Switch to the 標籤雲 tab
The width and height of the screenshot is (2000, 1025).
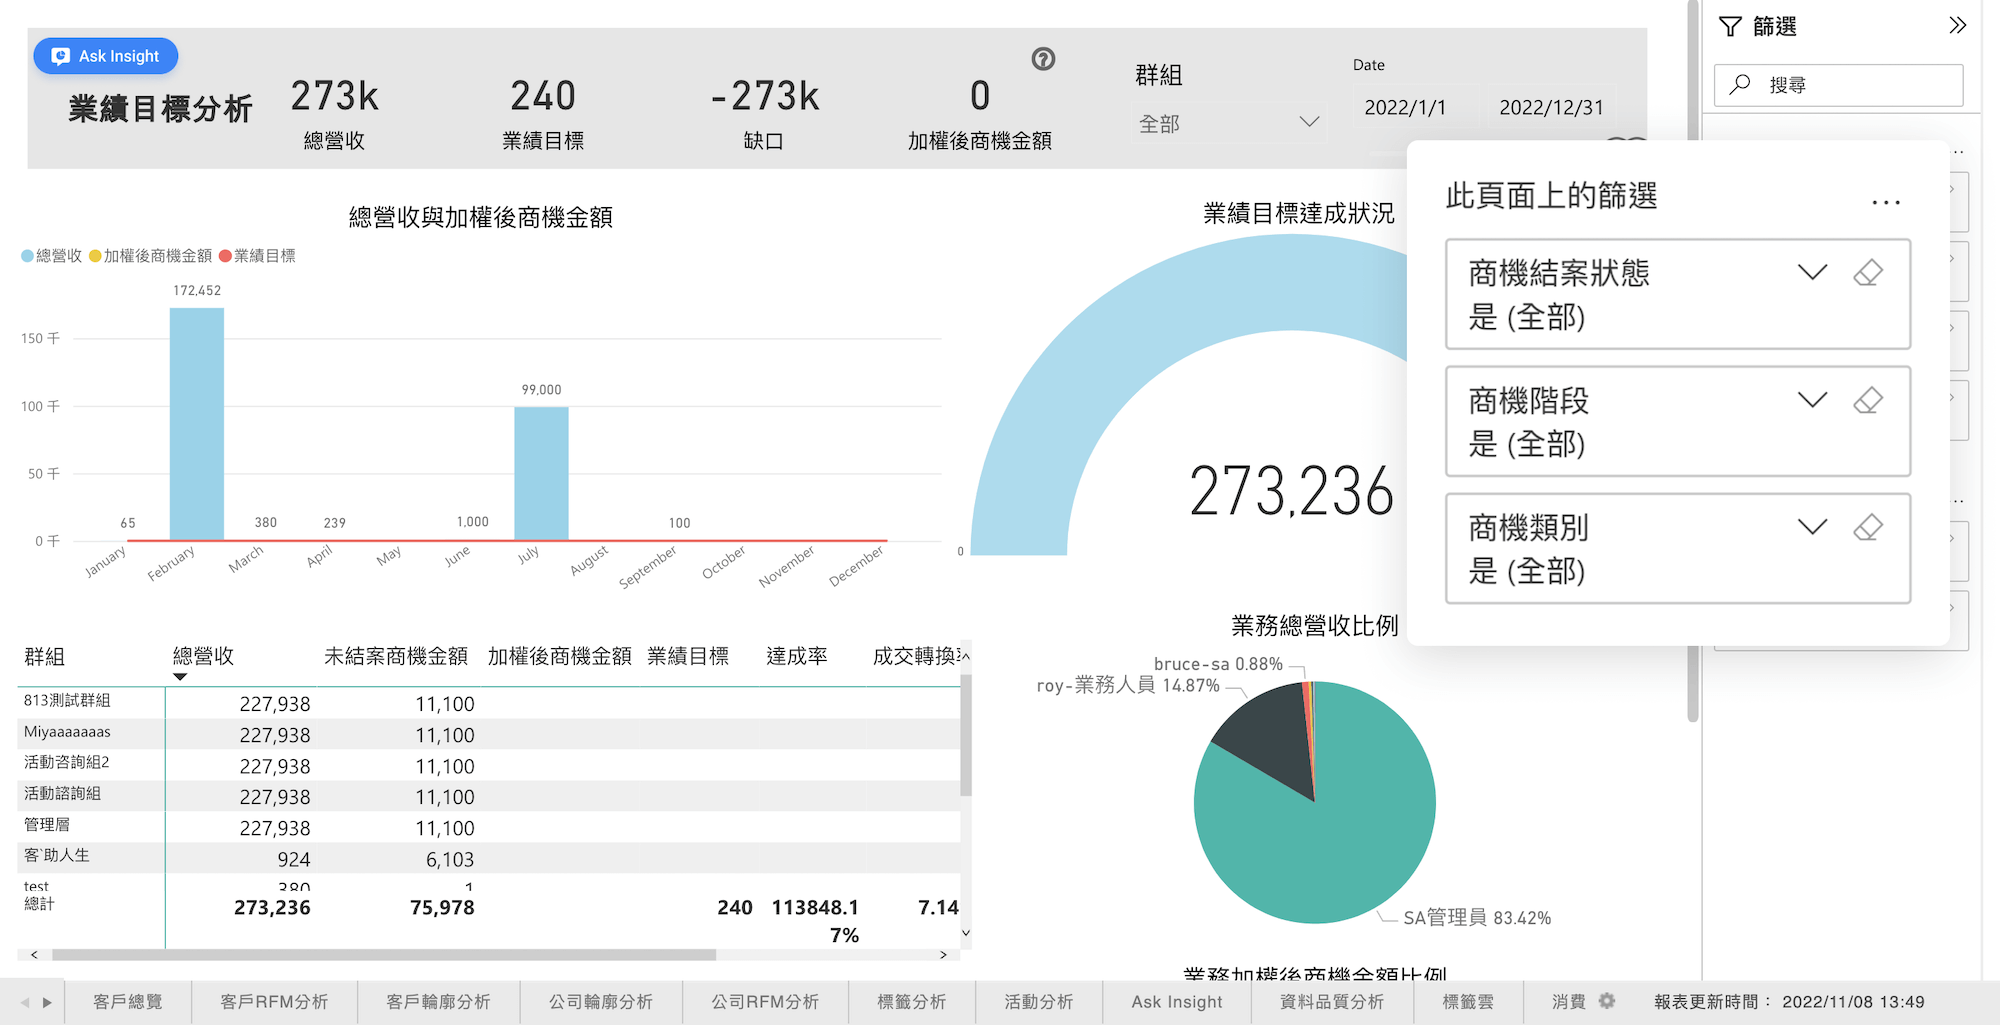[x=1468, y=1002]
